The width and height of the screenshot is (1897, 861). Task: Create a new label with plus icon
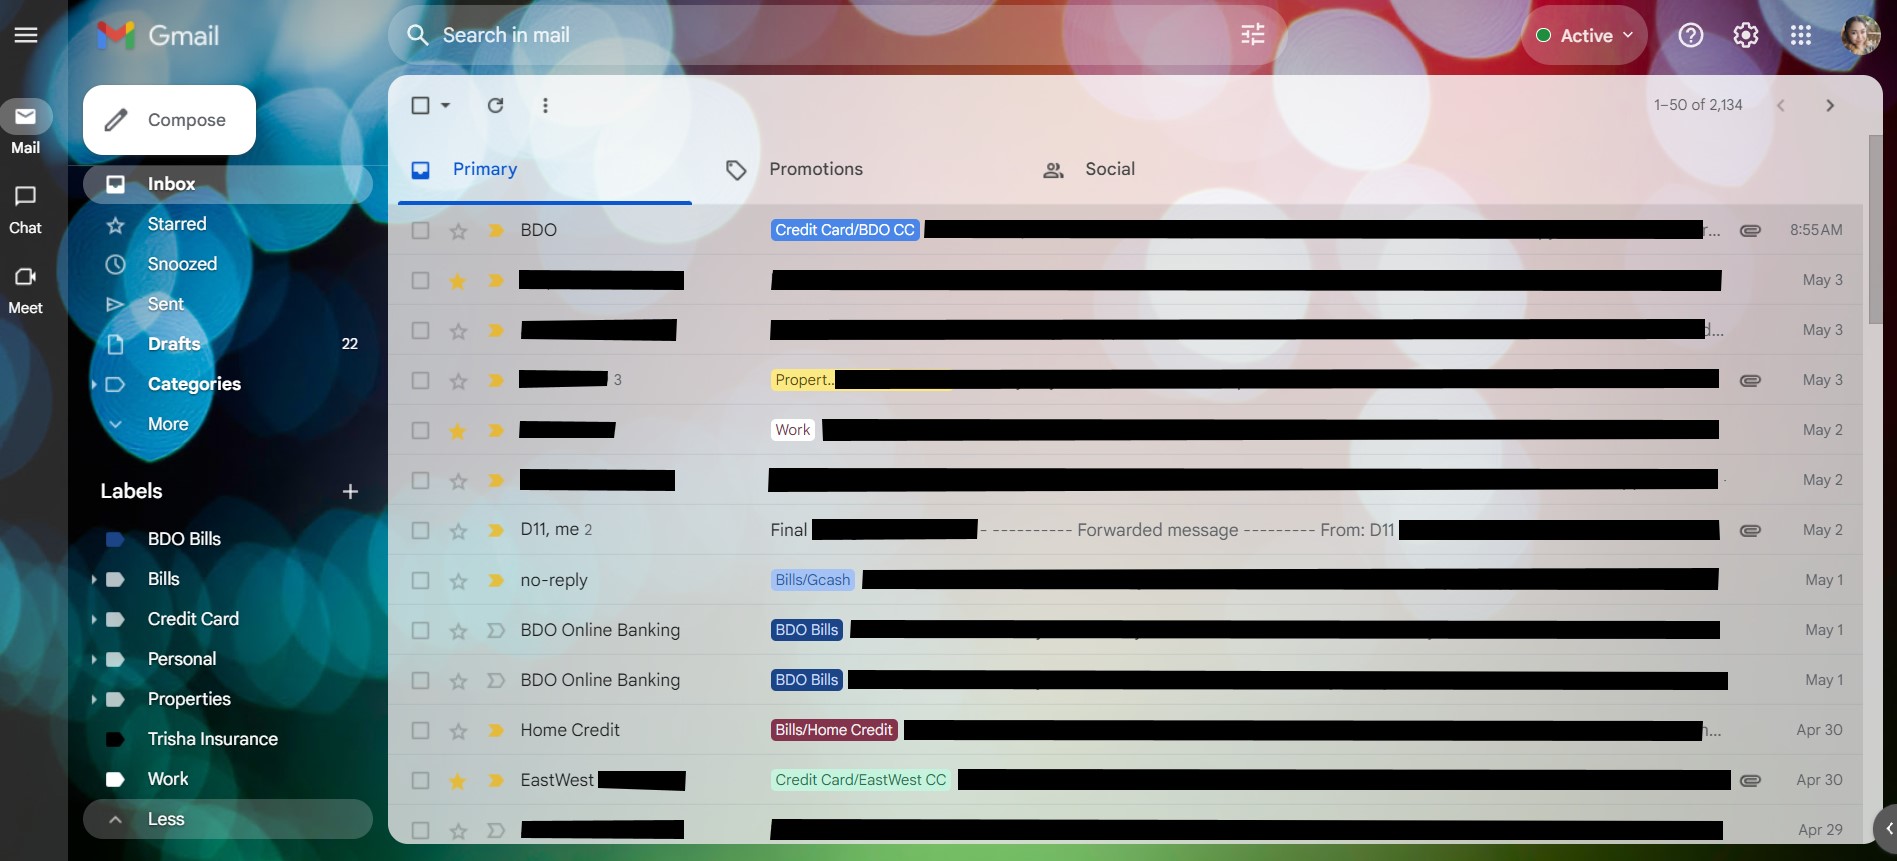(x=350, y=491)
